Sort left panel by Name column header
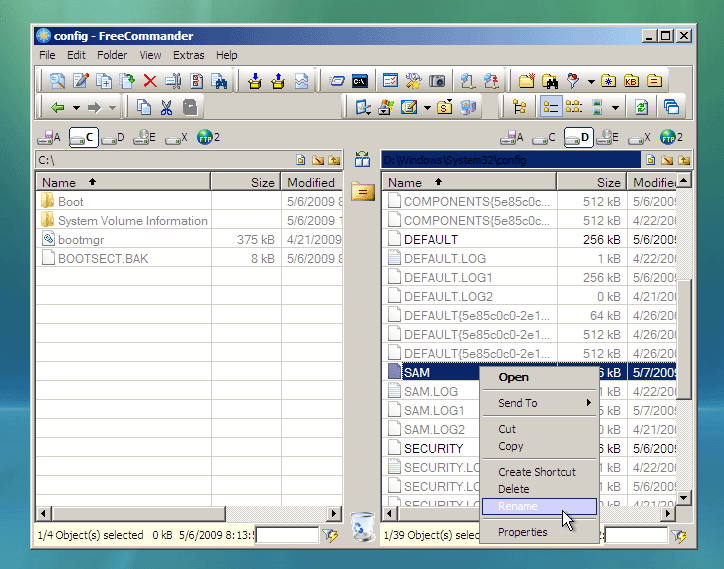 tap(123, 182)
